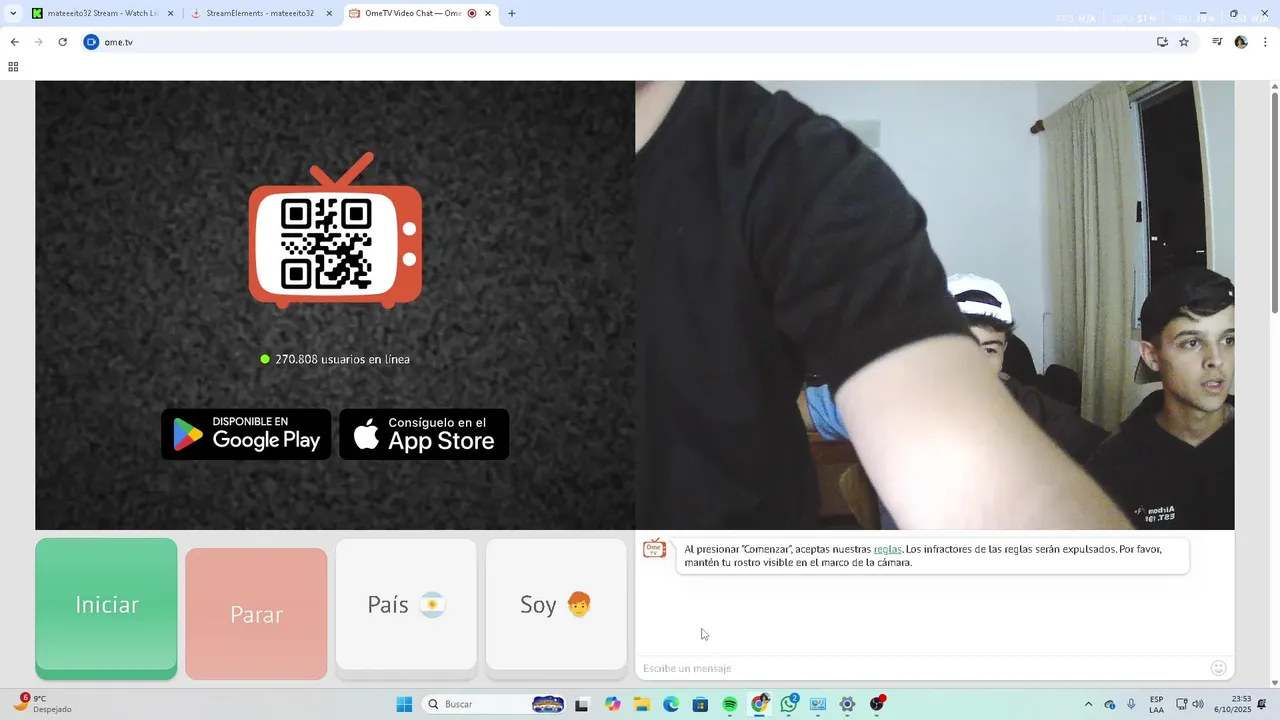Go forward to next page
This screenshot has height=720, width=1280.
click(x=38, y=42)
